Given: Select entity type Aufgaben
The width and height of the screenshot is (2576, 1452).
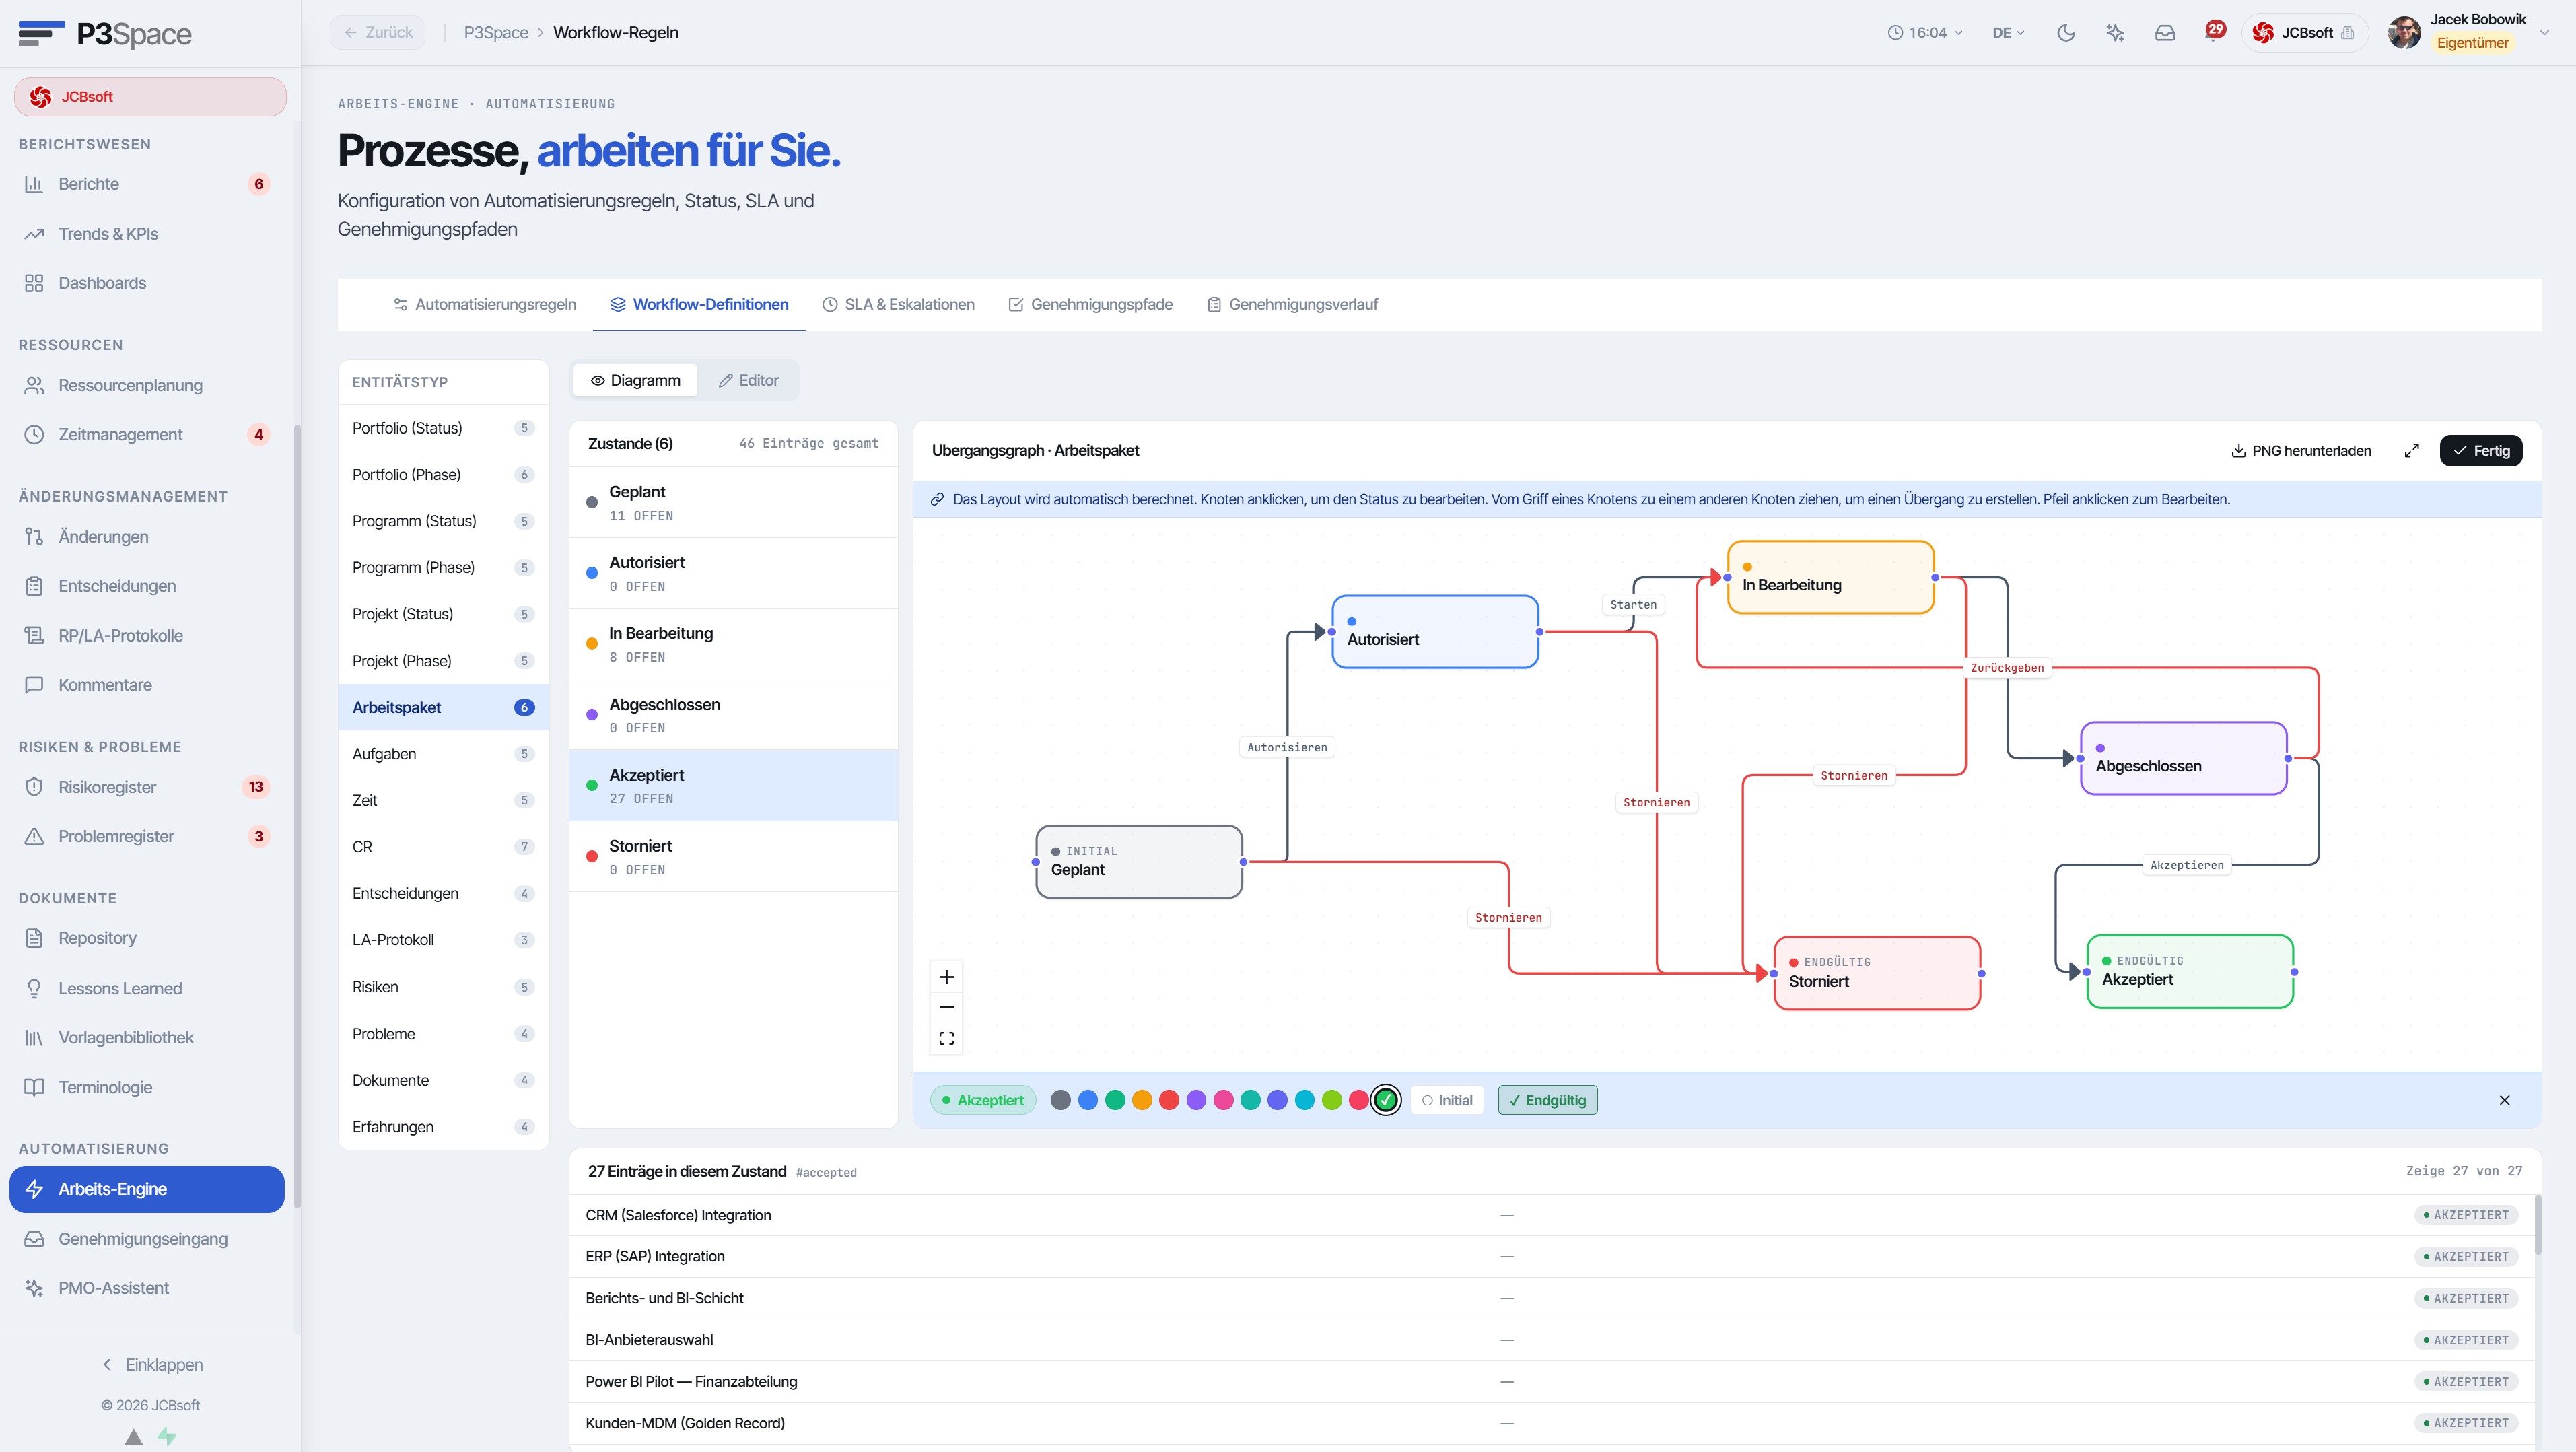Looking at the screenshot, I should (x=443, y=754).
